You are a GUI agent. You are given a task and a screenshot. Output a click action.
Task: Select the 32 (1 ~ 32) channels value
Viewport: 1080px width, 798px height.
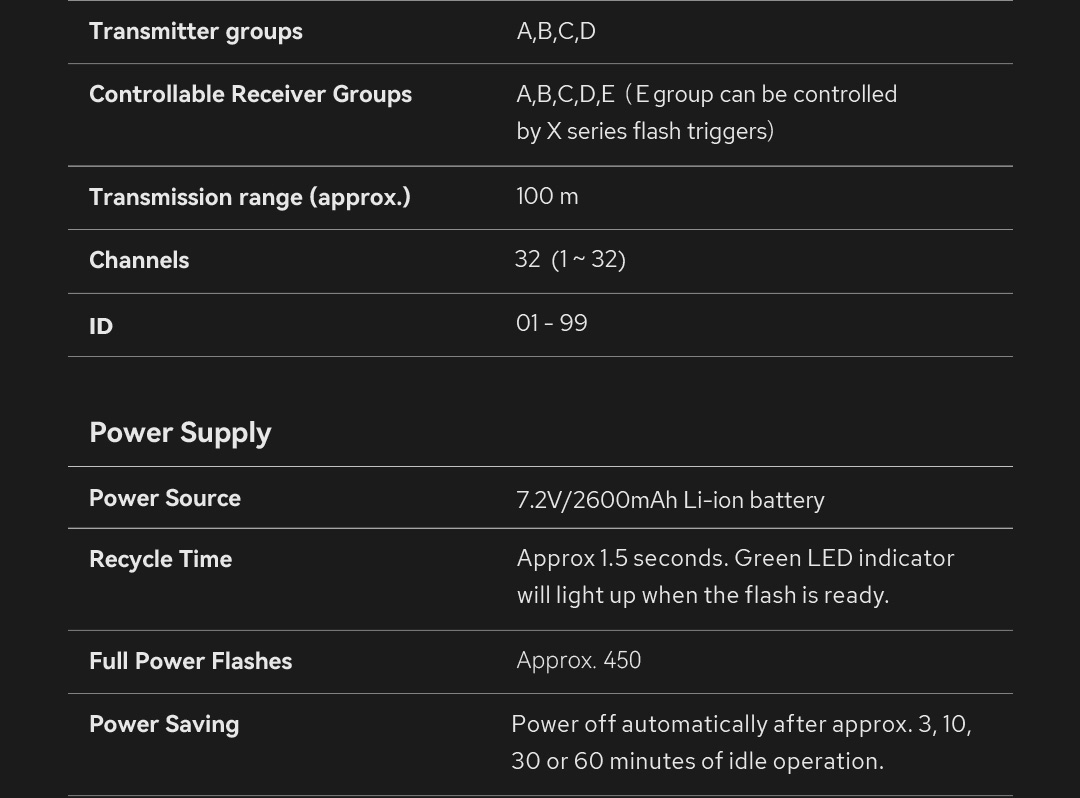[x=570, y=259]
